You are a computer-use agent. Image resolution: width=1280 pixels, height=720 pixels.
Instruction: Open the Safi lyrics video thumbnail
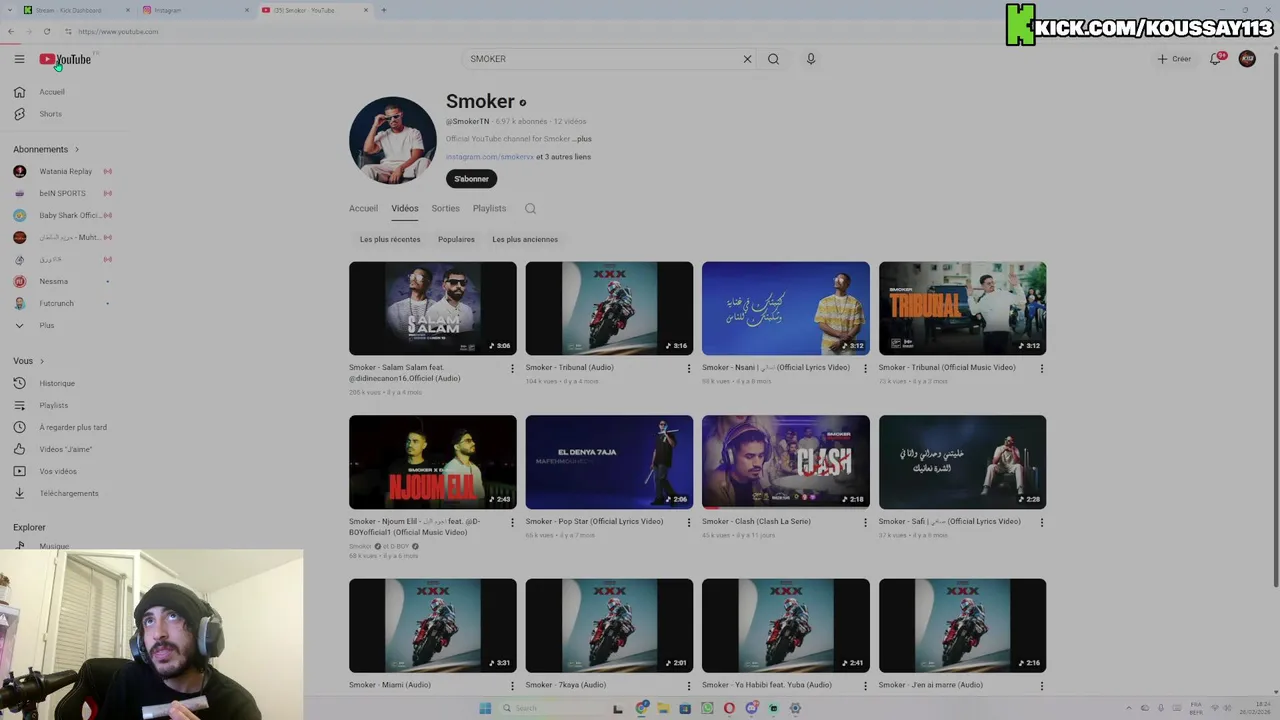[x=962, y=462]
